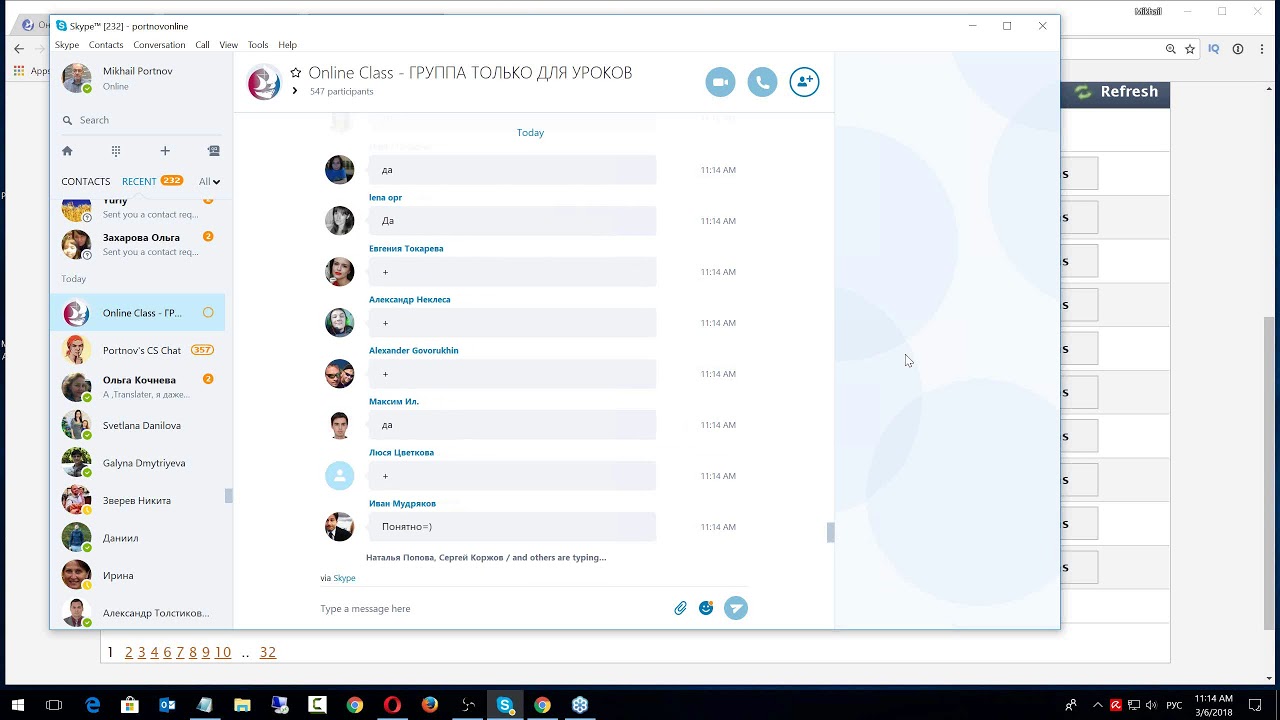
Task: Open the View menu
Action: click(x=229, y=45)
